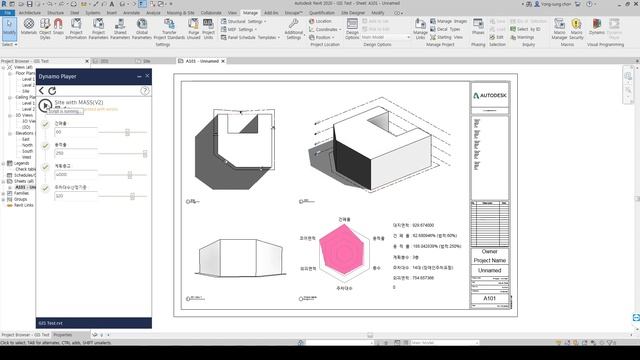Click Location in Project Location panel

320,21
